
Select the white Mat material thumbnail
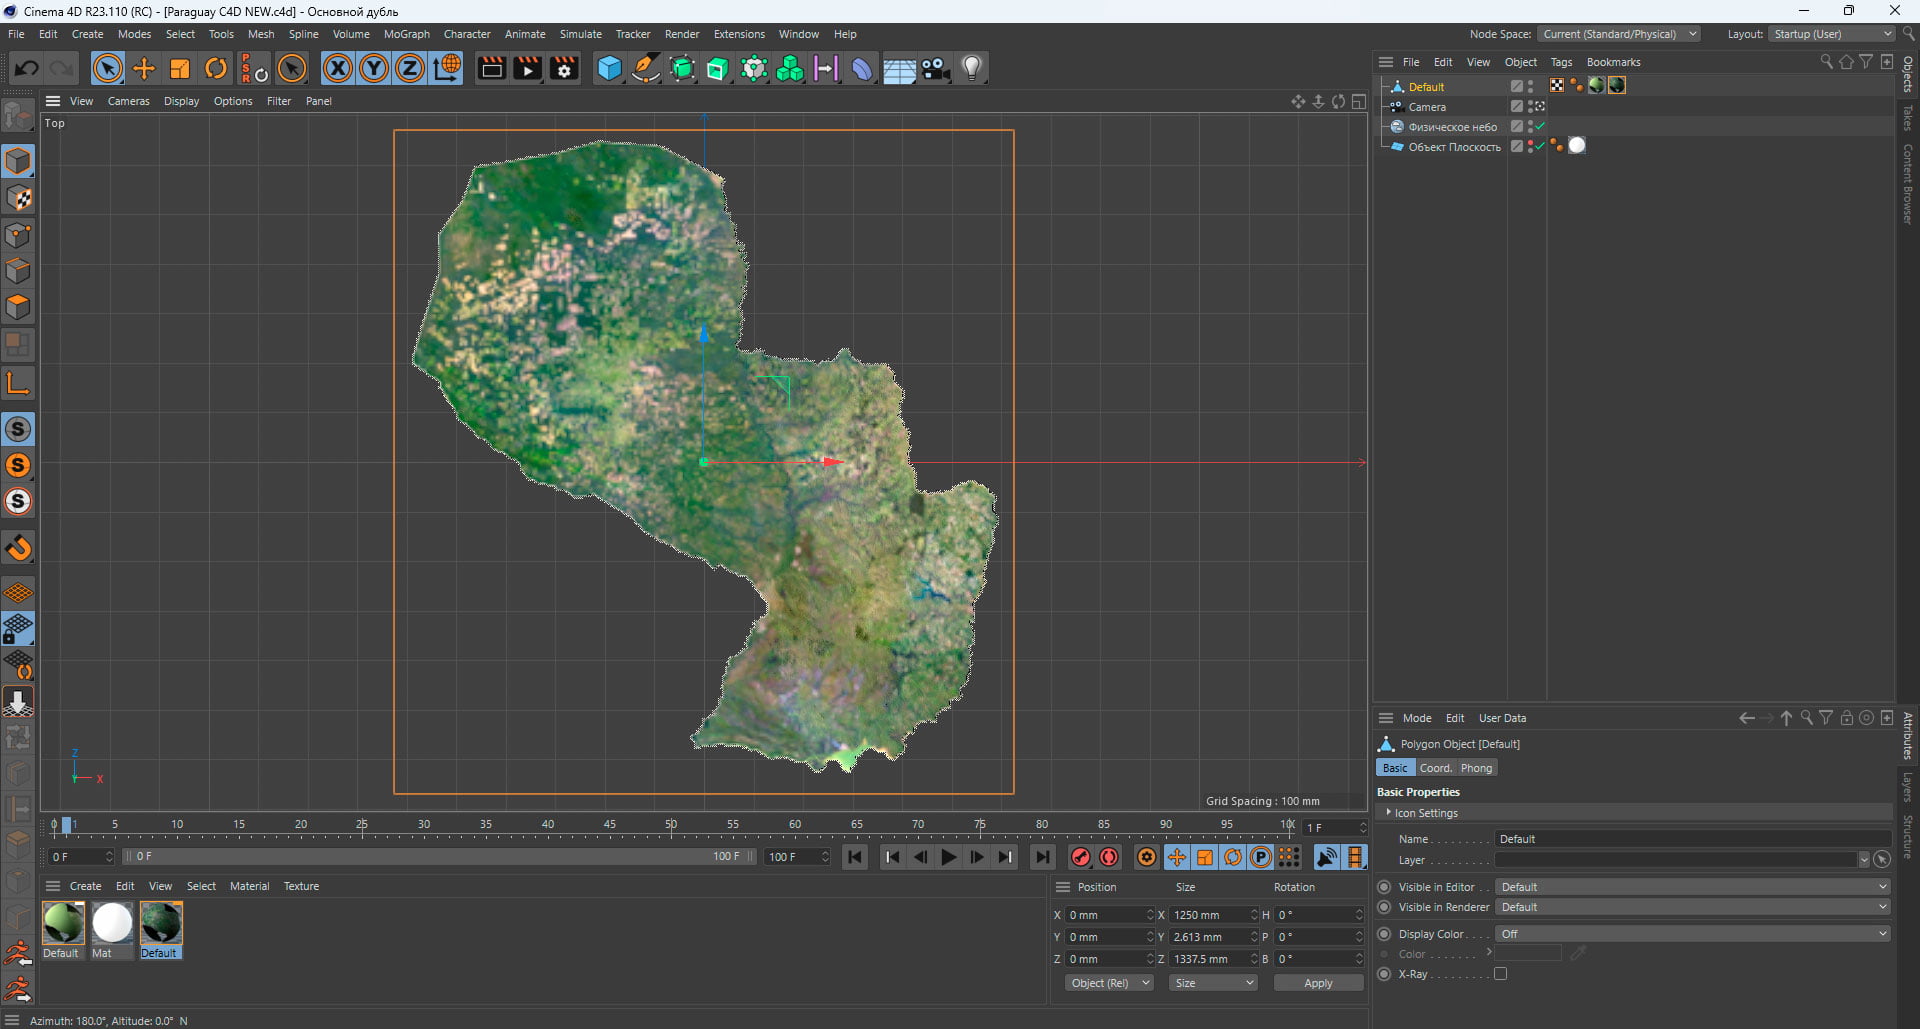point(112,923)
